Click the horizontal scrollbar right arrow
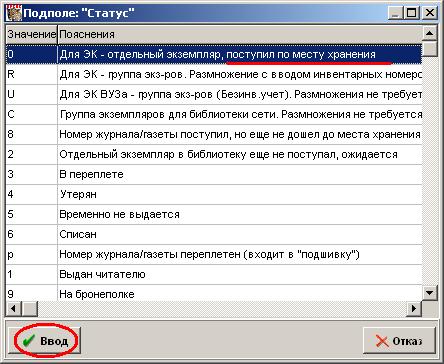 tap(414, 308)
